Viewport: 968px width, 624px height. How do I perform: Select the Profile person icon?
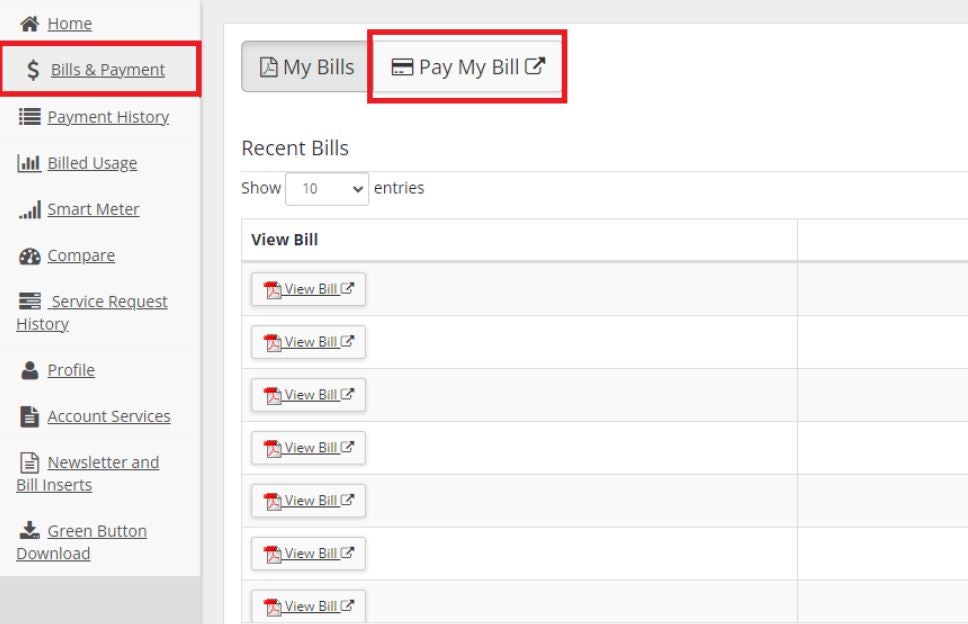[29, 370]
